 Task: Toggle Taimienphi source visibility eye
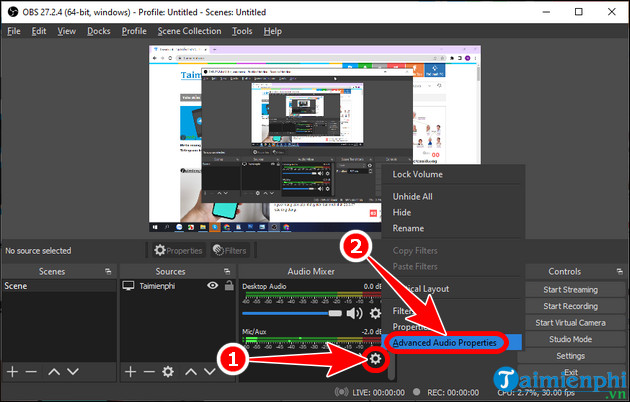(213, 285)
